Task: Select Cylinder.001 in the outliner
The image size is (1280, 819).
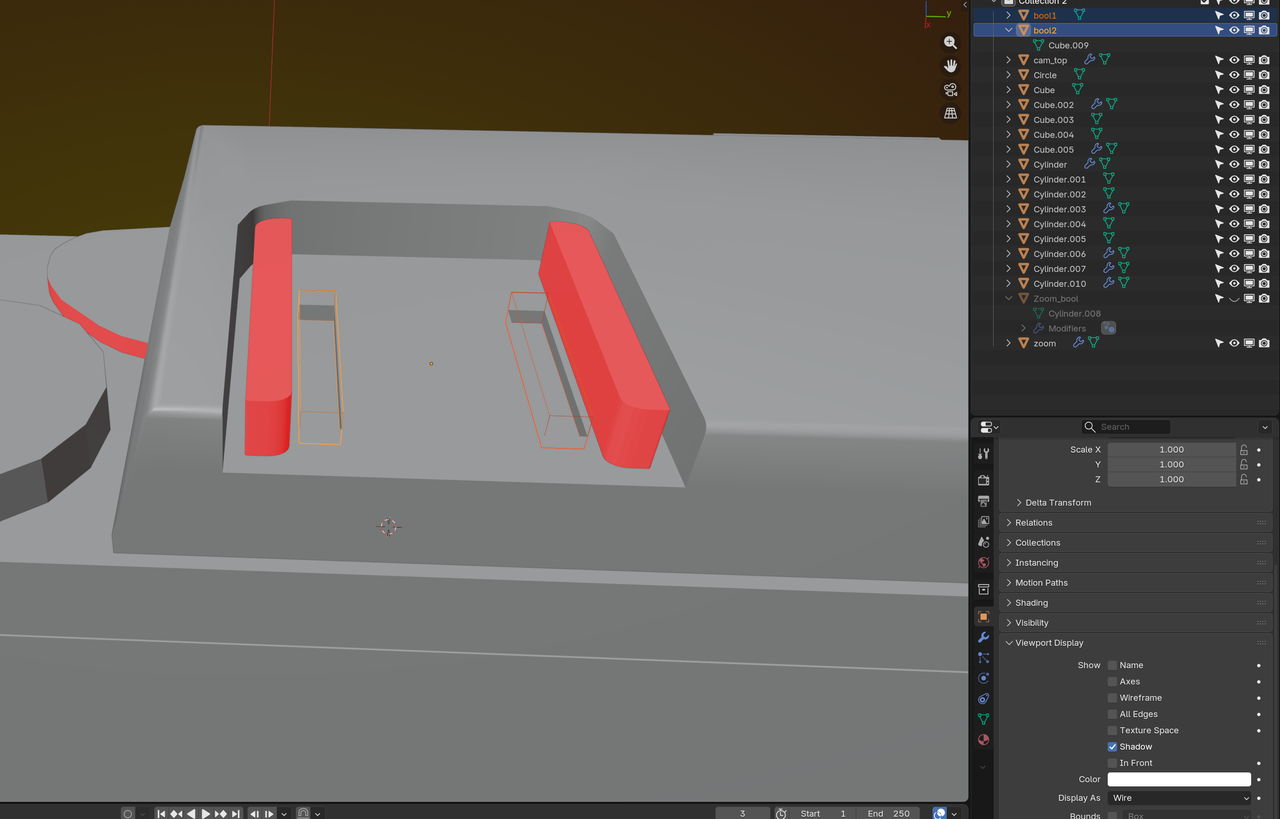Action: pyautogui.click(x=1059, y=179)
